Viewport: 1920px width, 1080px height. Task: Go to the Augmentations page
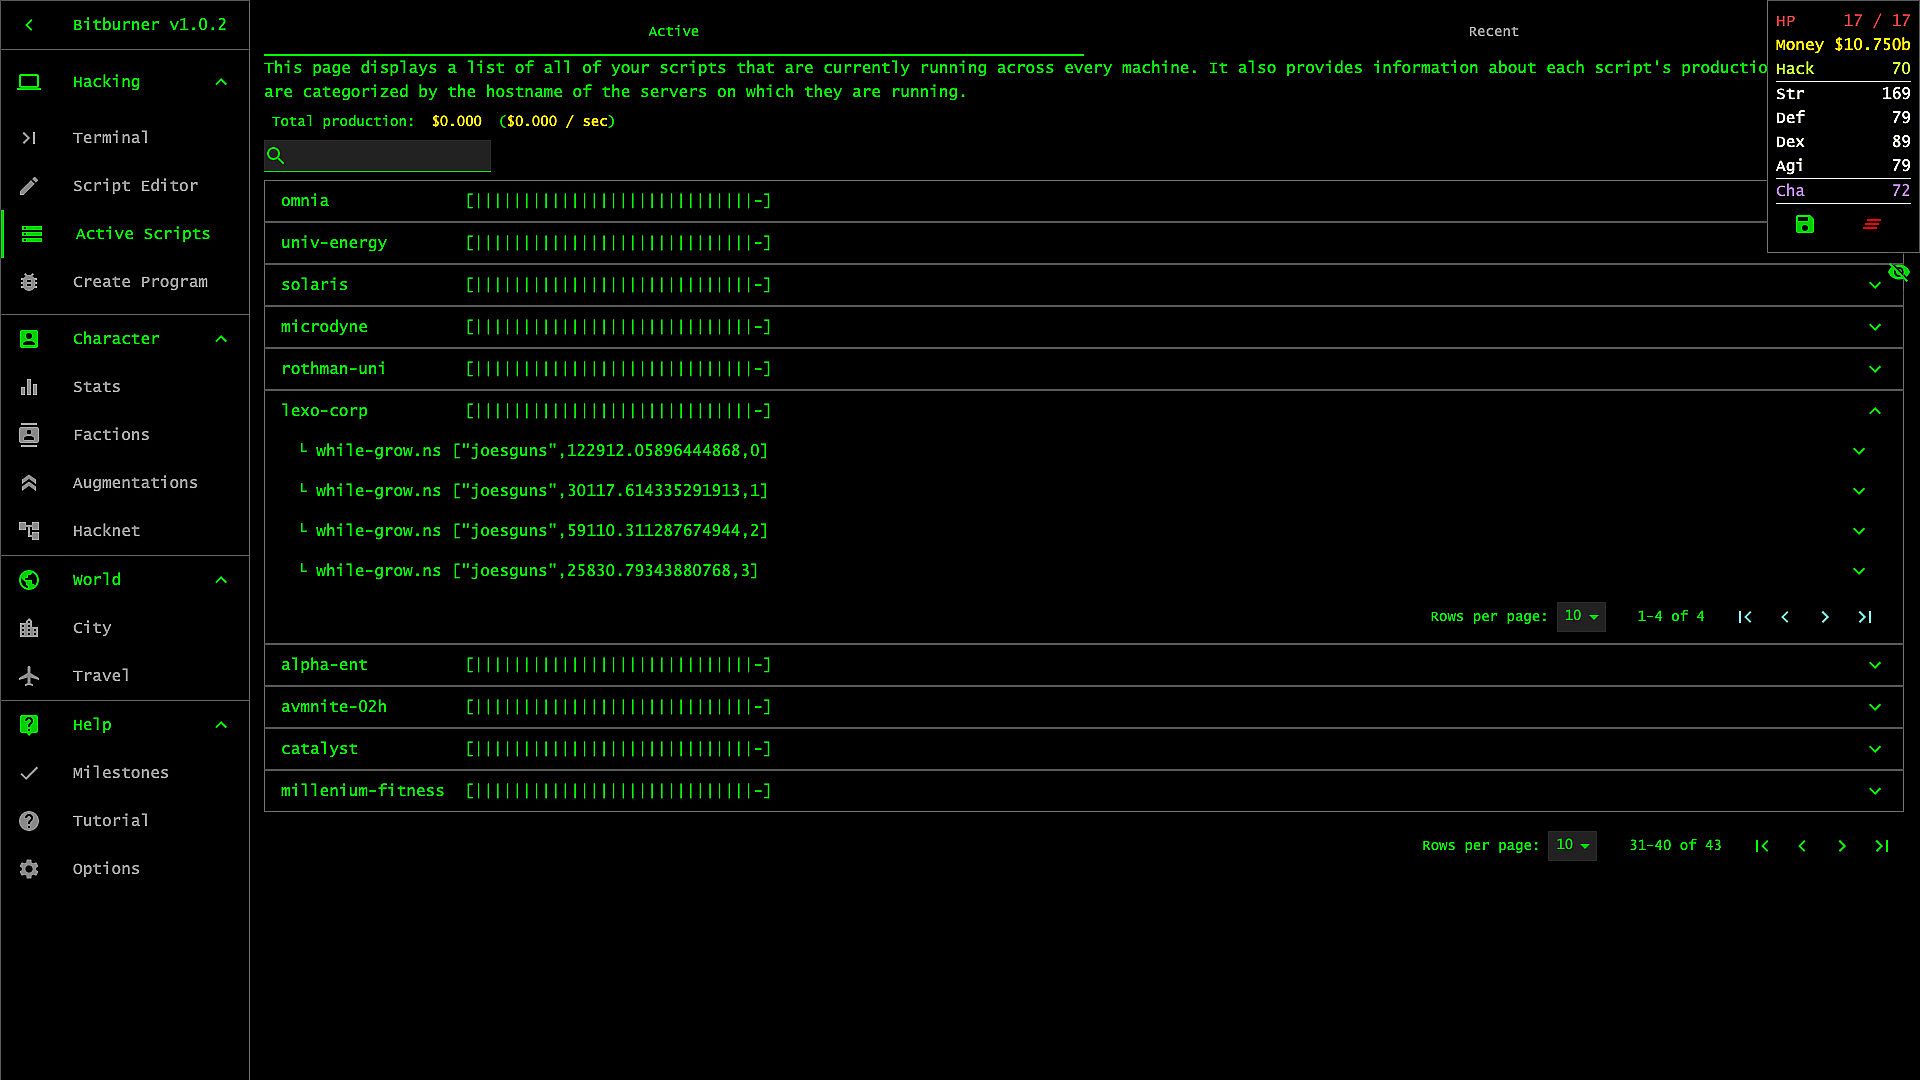point(135,483)
